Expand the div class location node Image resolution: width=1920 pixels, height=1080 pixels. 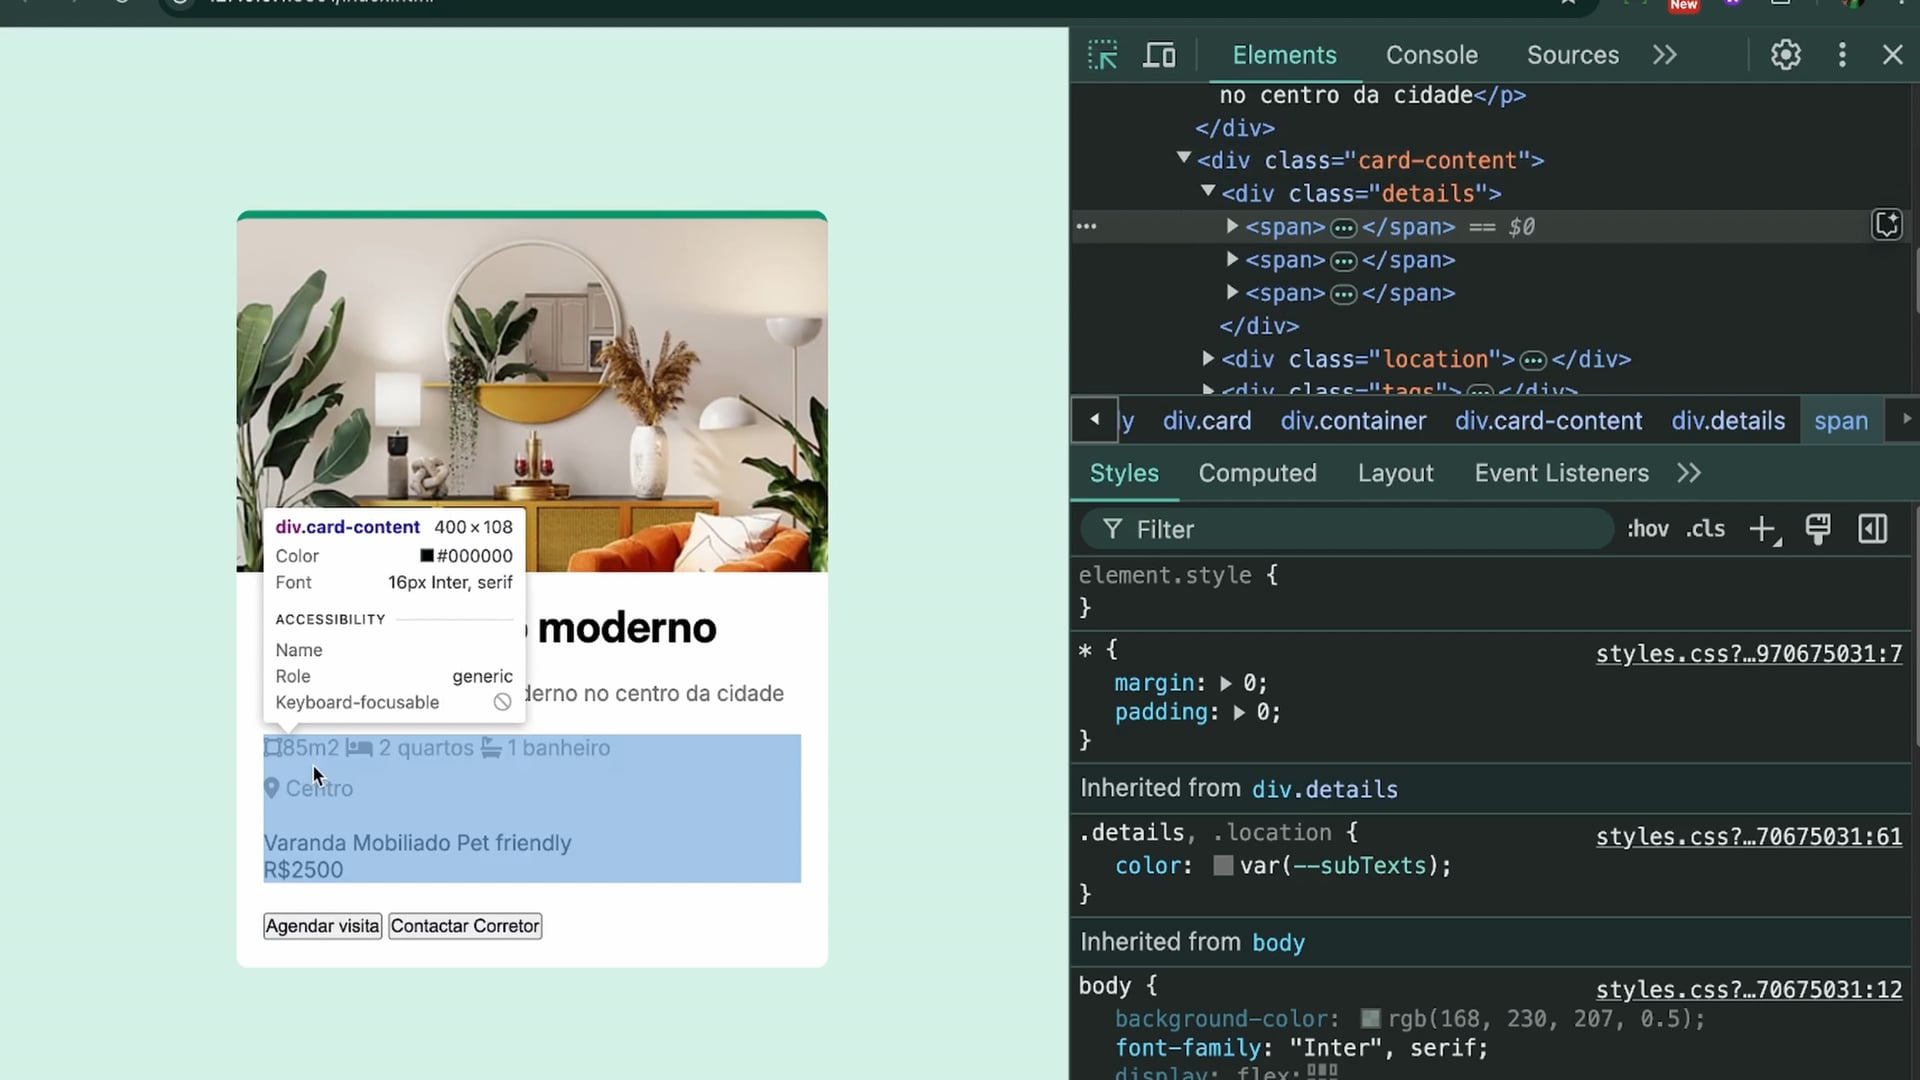click(1208, 358)
